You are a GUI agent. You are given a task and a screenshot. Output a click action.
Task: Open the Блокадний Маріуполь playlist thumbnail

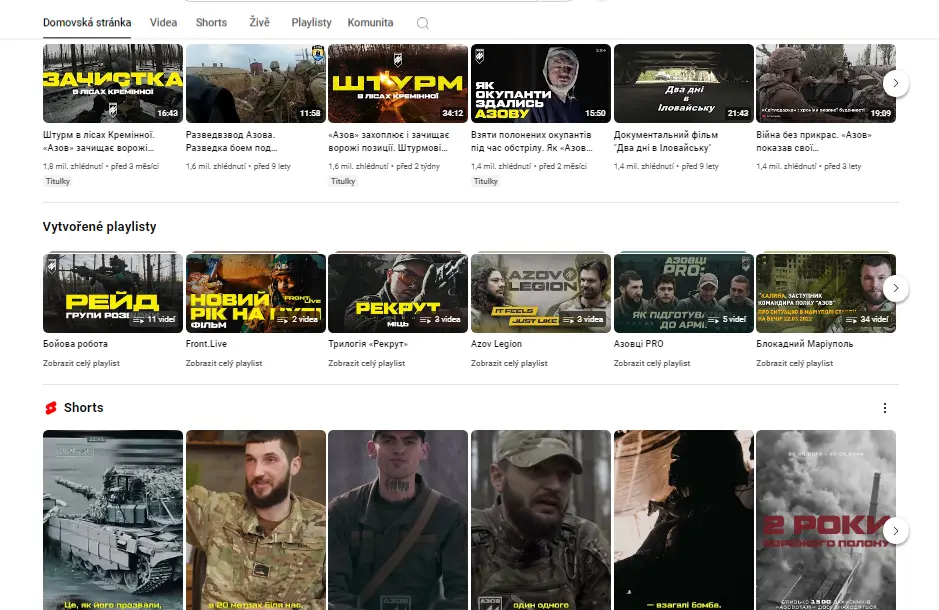click(x=826, y=293)
